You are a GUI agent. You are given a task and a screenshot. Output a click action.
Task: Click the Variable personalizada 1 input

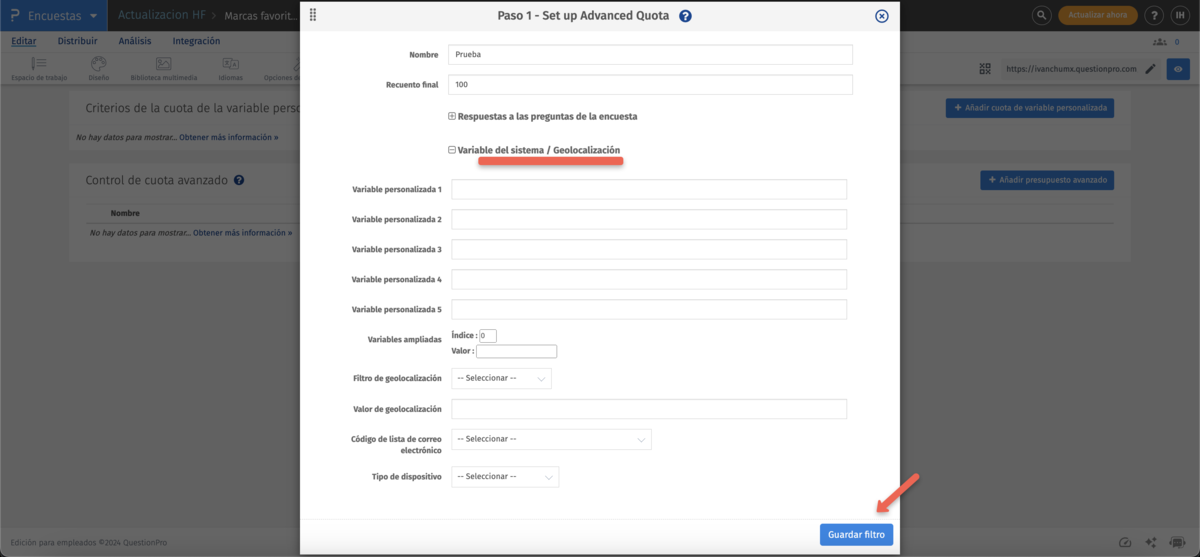coord(649,189)
